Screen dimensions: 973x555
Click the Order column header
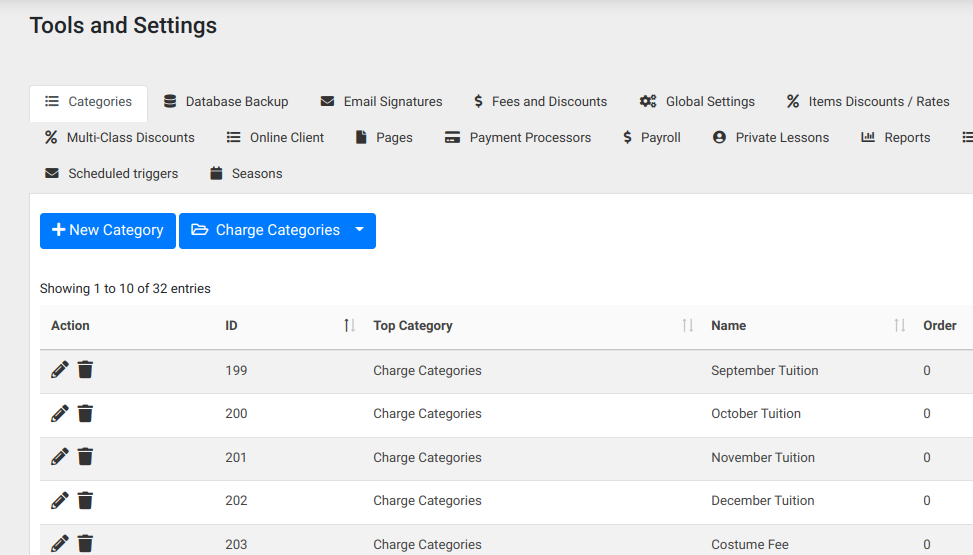939,326
